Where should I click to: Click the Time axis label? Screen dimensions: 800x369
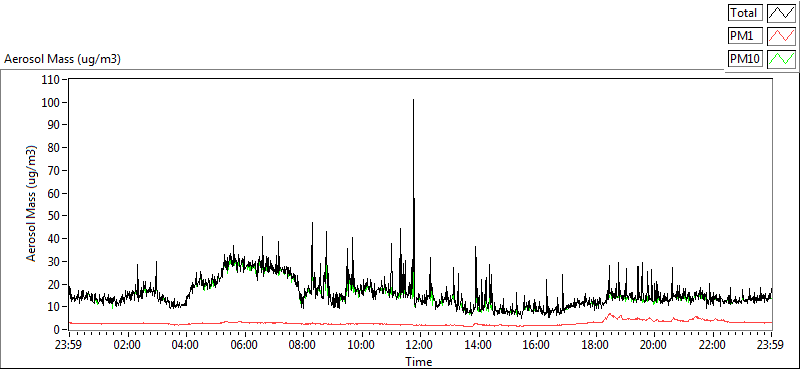point(419,362)
